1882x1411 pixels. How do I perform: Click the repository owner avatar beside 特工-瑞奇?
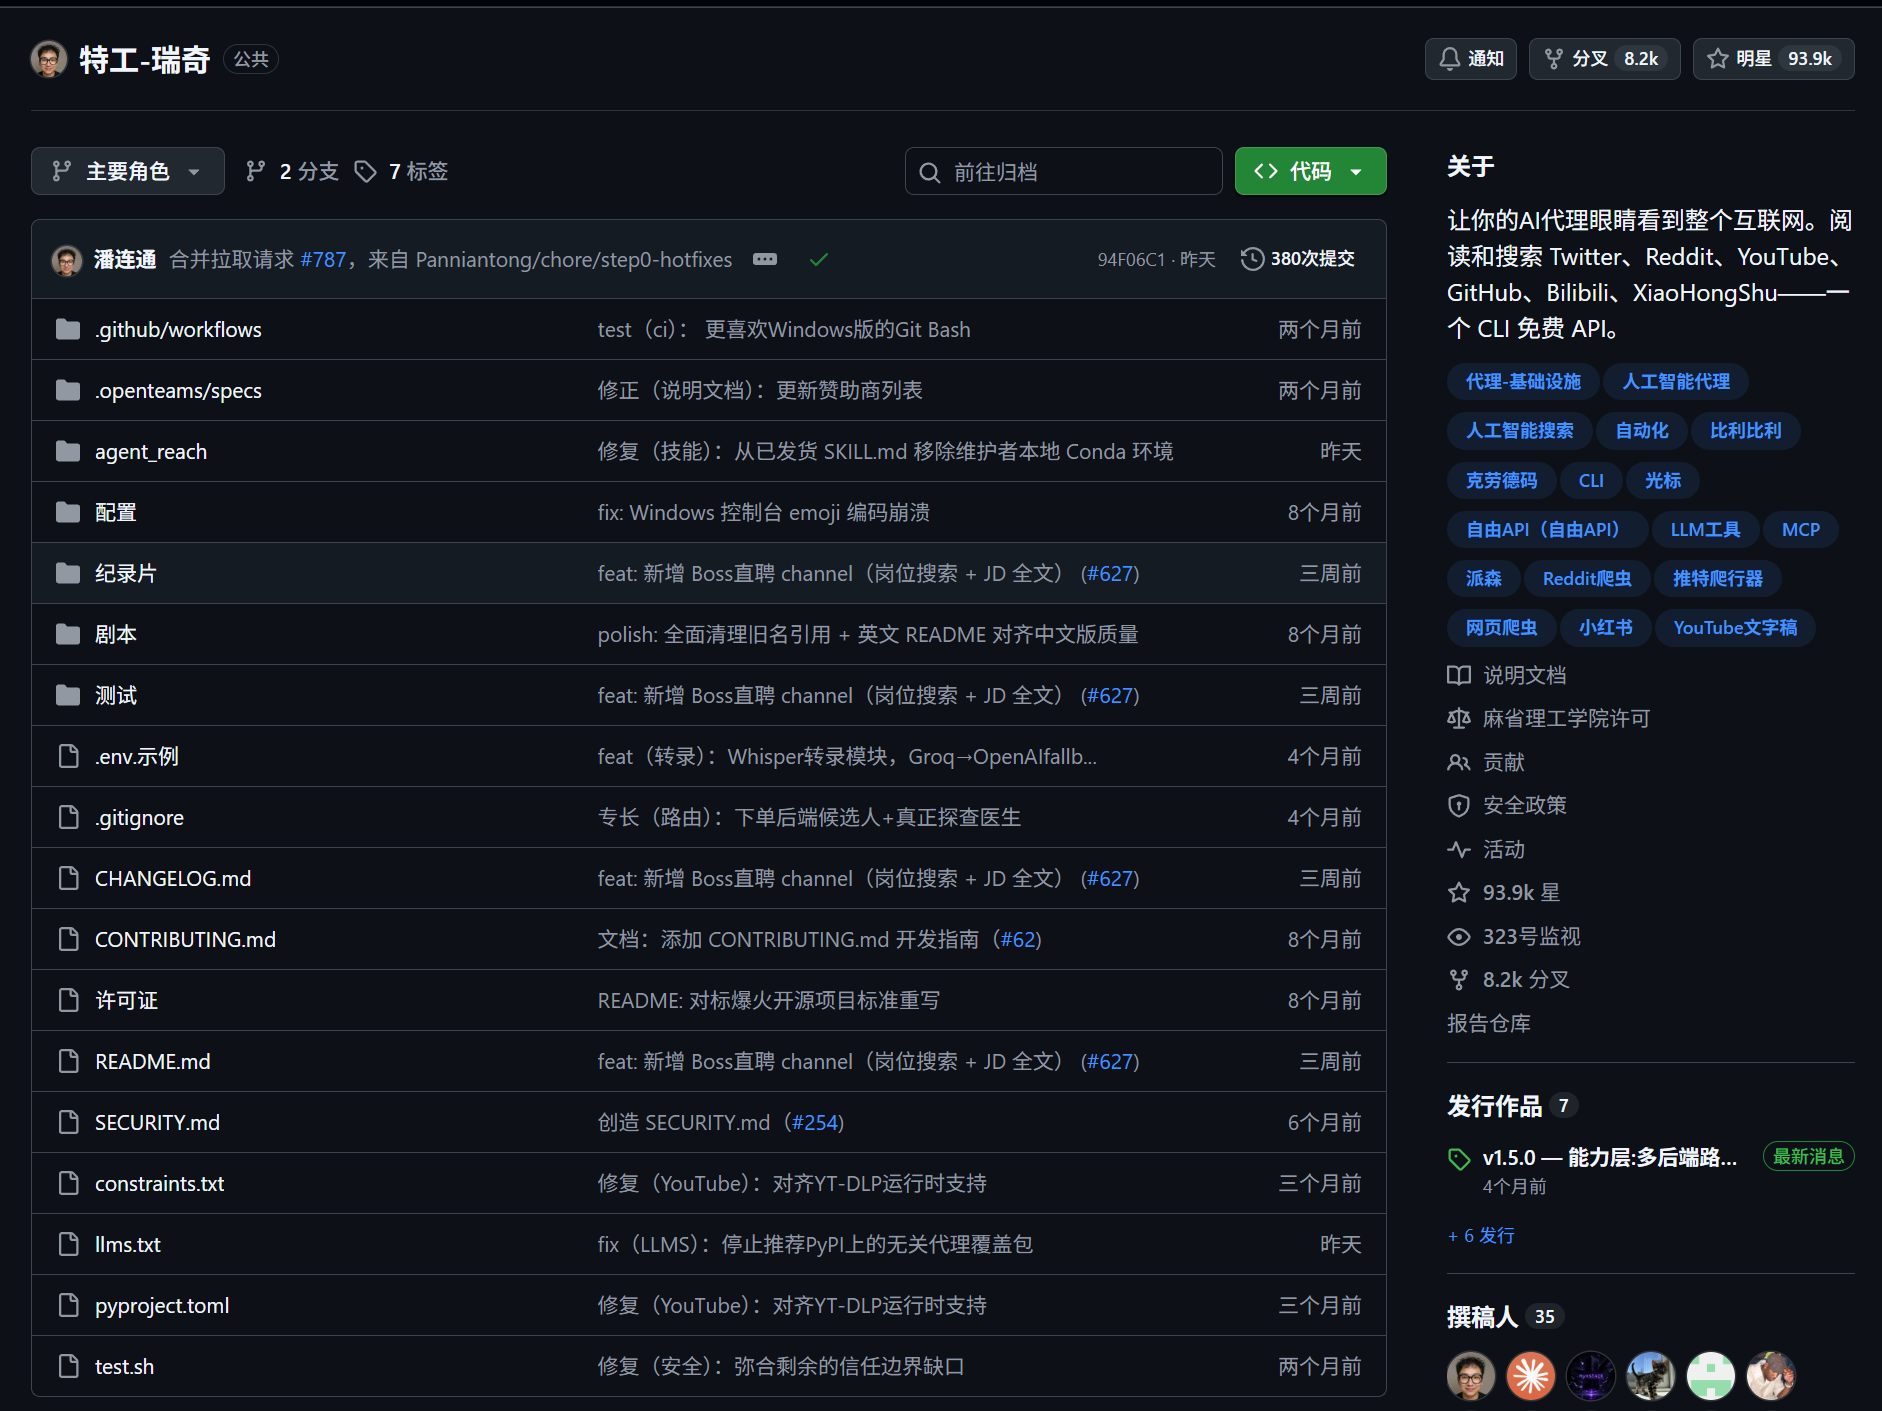click(x=49, y=59)
